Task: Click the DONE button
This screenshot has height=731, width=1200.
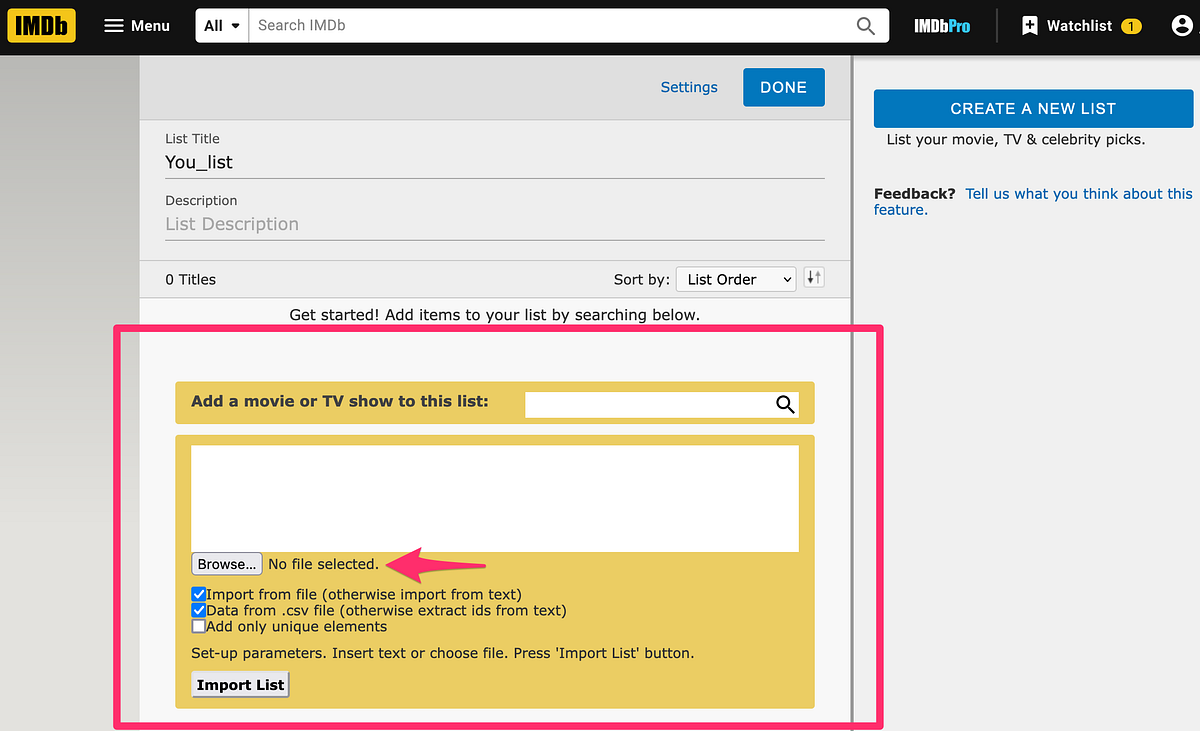Action: 783,87
